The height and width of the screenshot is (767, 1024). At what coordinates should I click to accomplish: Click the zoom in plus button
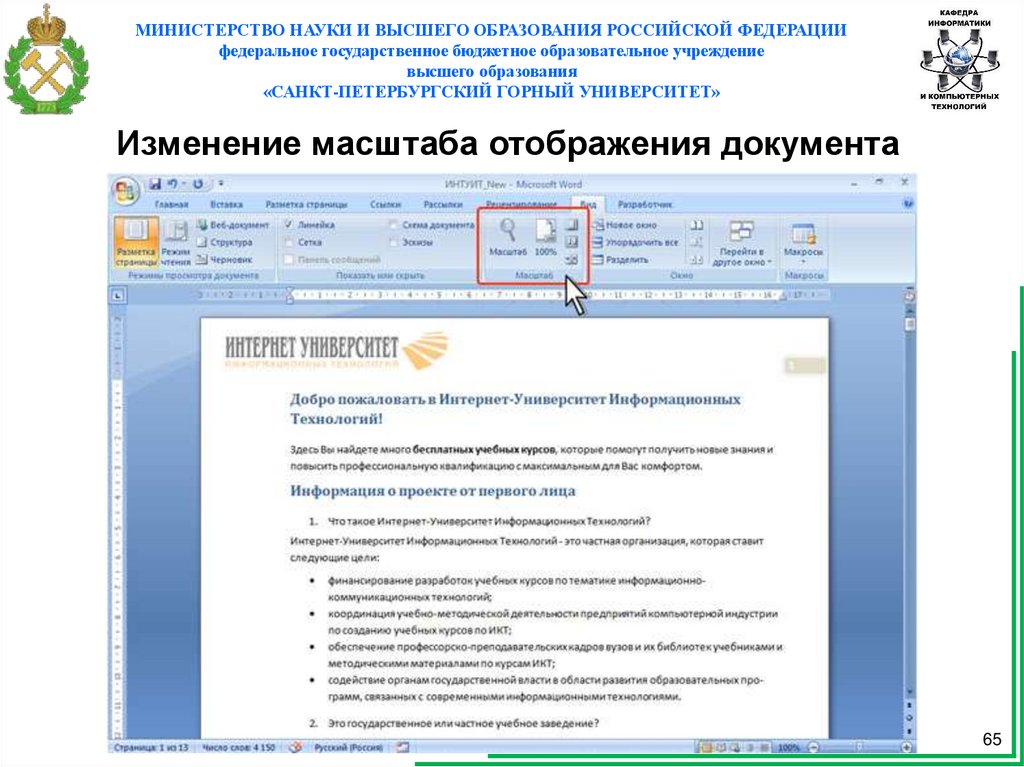pyautogui.click(x=906, y=747)
